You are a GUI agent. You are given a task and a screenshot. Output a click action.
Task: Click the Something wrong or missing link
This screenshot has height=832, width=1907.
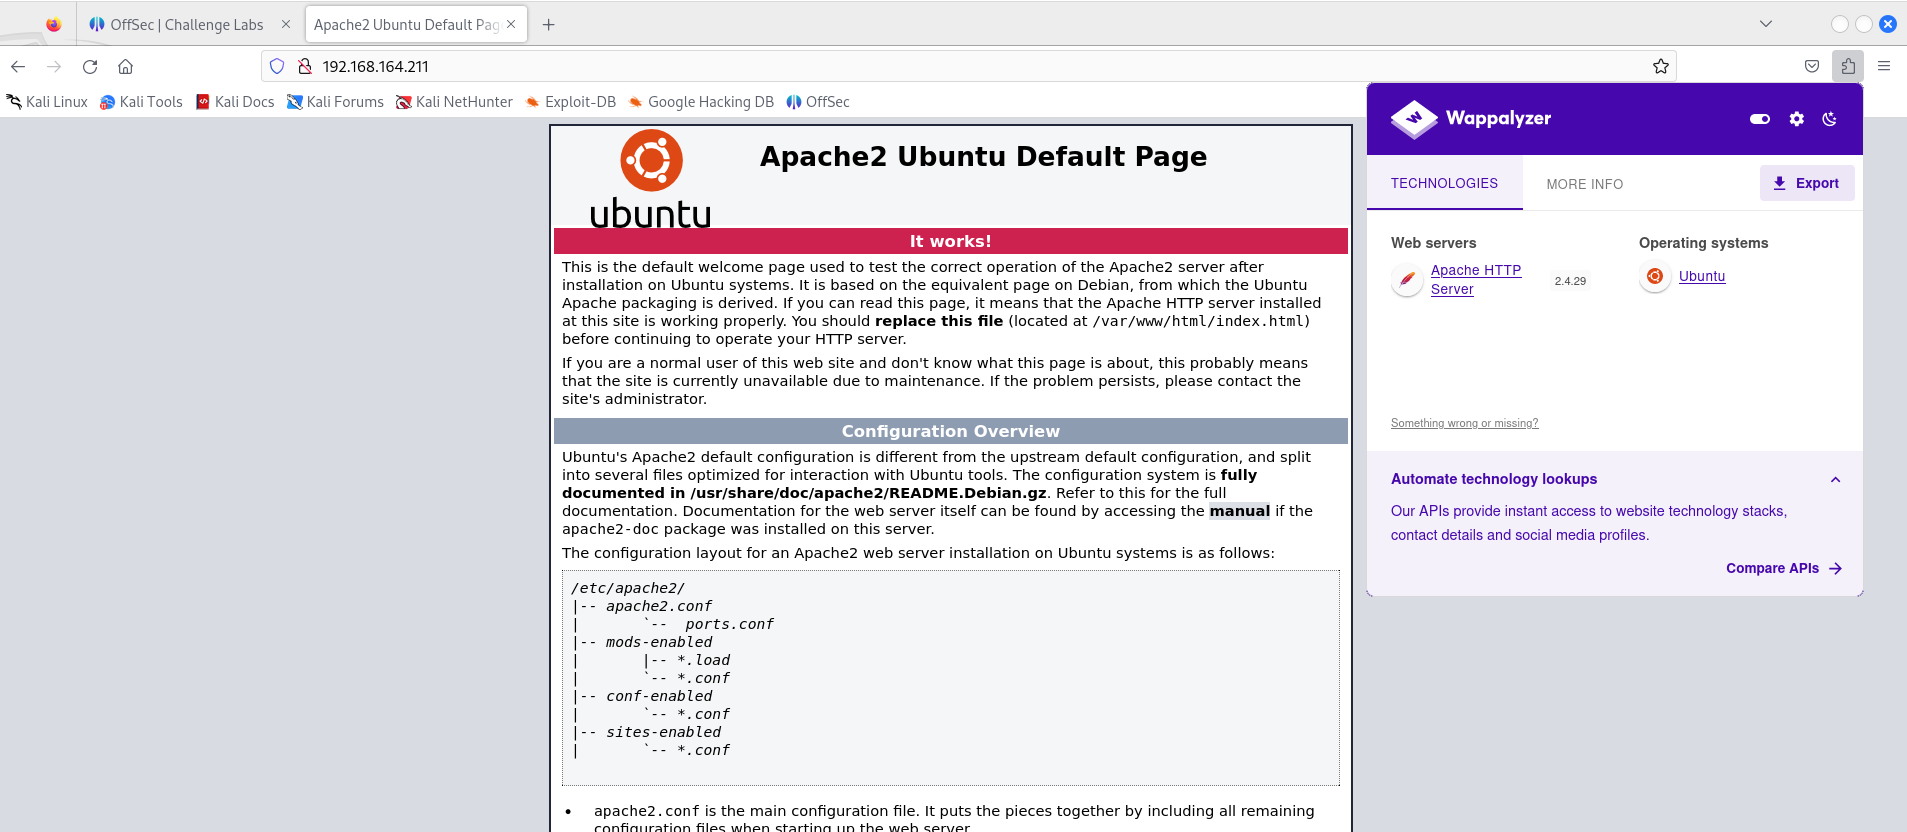click(x=1464, y=423)
